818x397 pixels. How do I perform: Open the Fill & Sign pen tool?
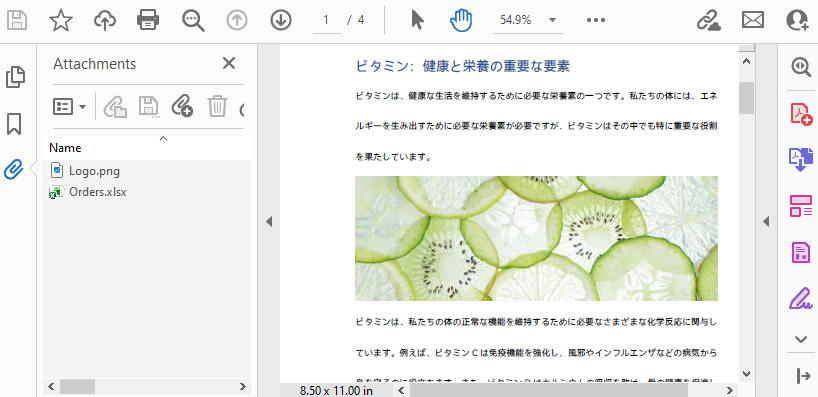pos(801,298)
